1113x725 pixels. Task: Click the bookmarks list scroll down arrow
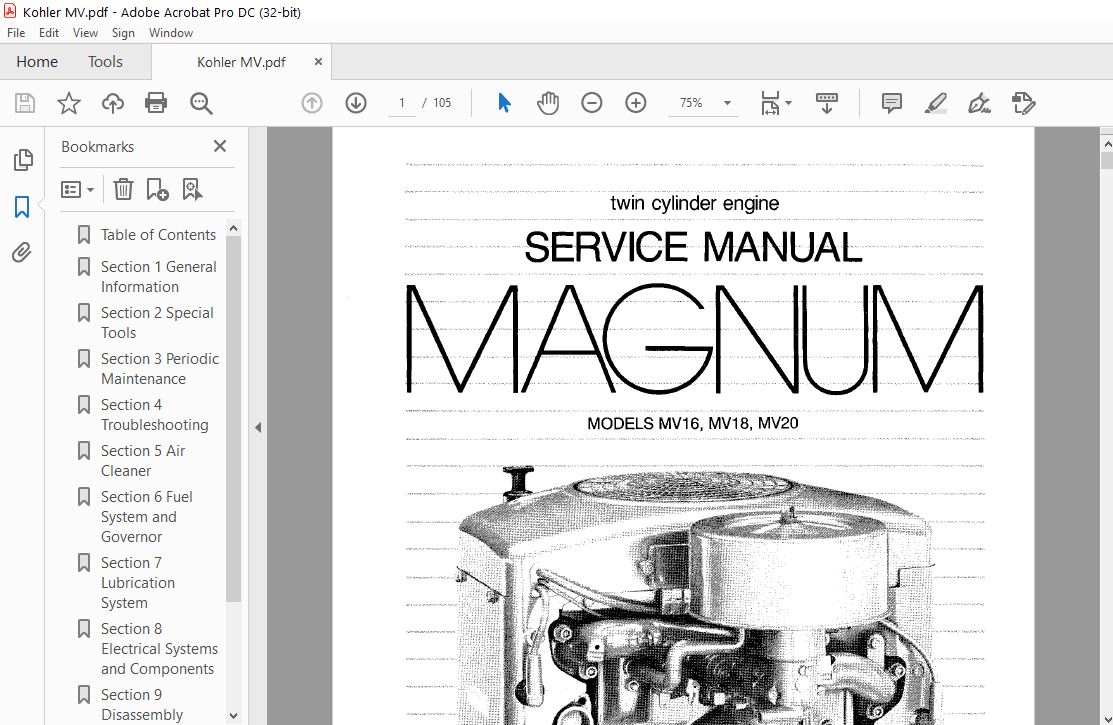(x=234, y=716)
